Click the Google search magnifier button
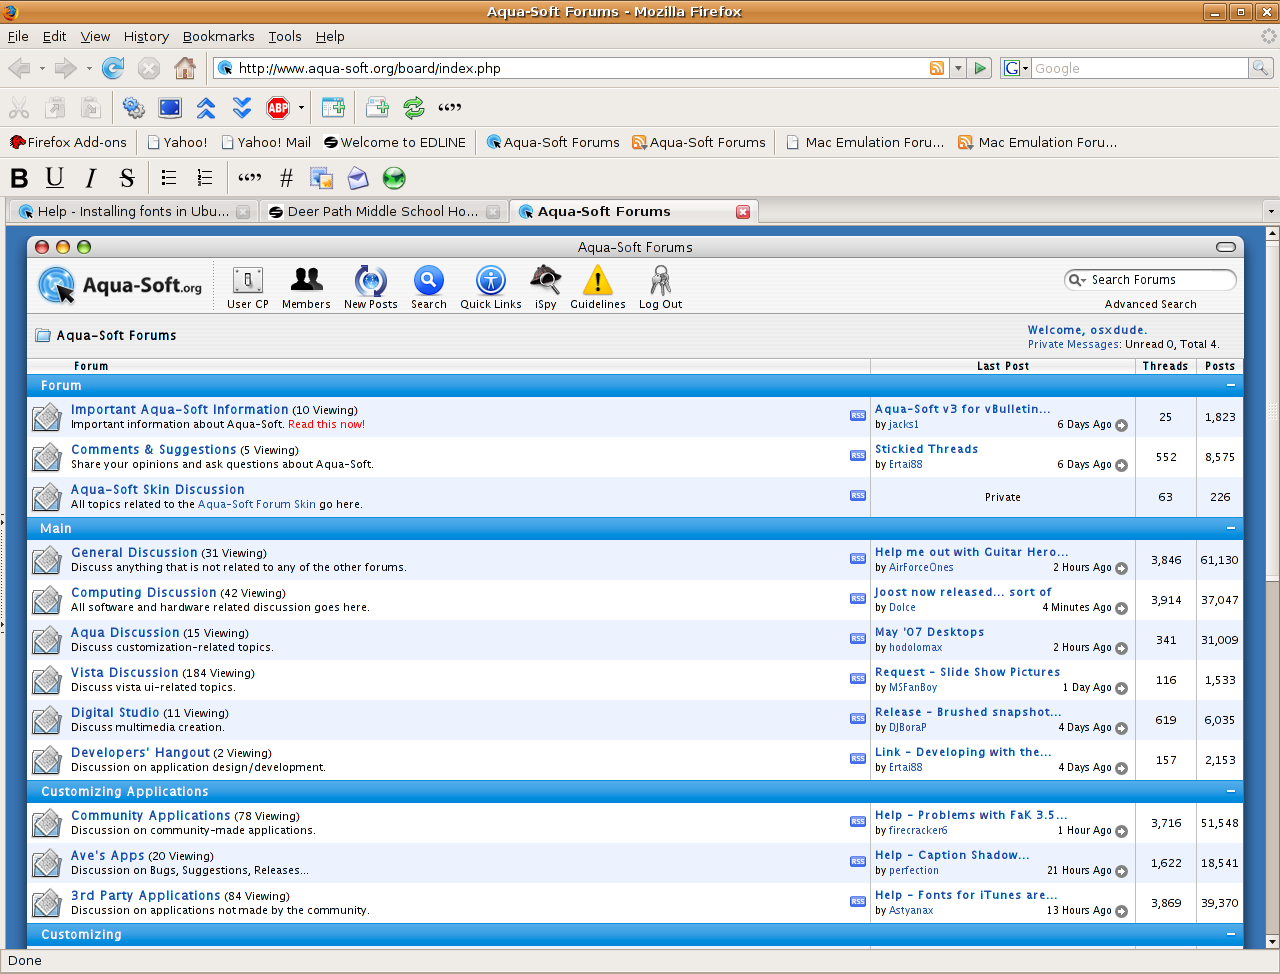Image resolution: width=1280 pixels, height=974 pixels. pyautogui.click(x=1261, y=68)
